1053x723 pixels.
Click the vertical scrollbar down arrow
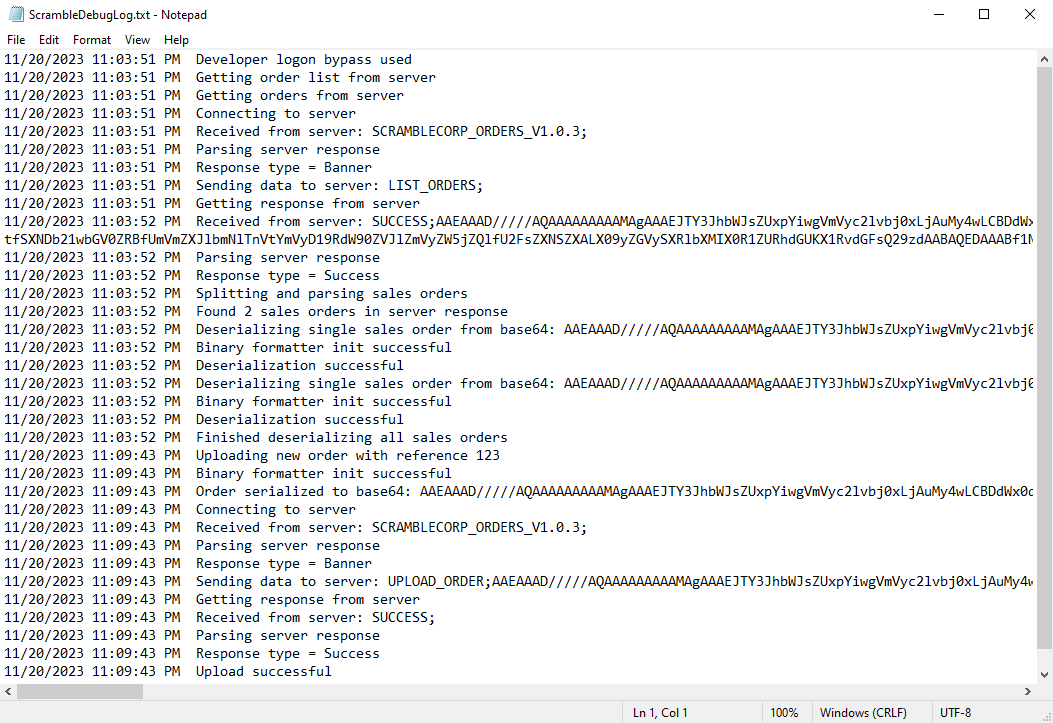click(1044, 675)
